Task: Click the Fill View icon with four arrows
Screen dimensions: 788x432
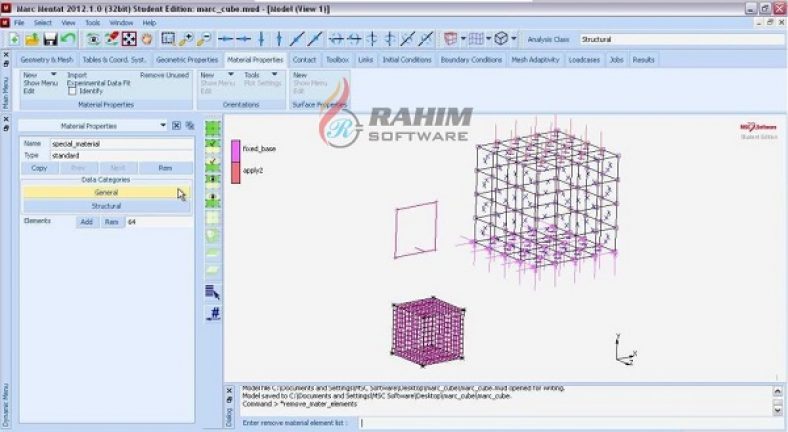Action: click(129, 39)
